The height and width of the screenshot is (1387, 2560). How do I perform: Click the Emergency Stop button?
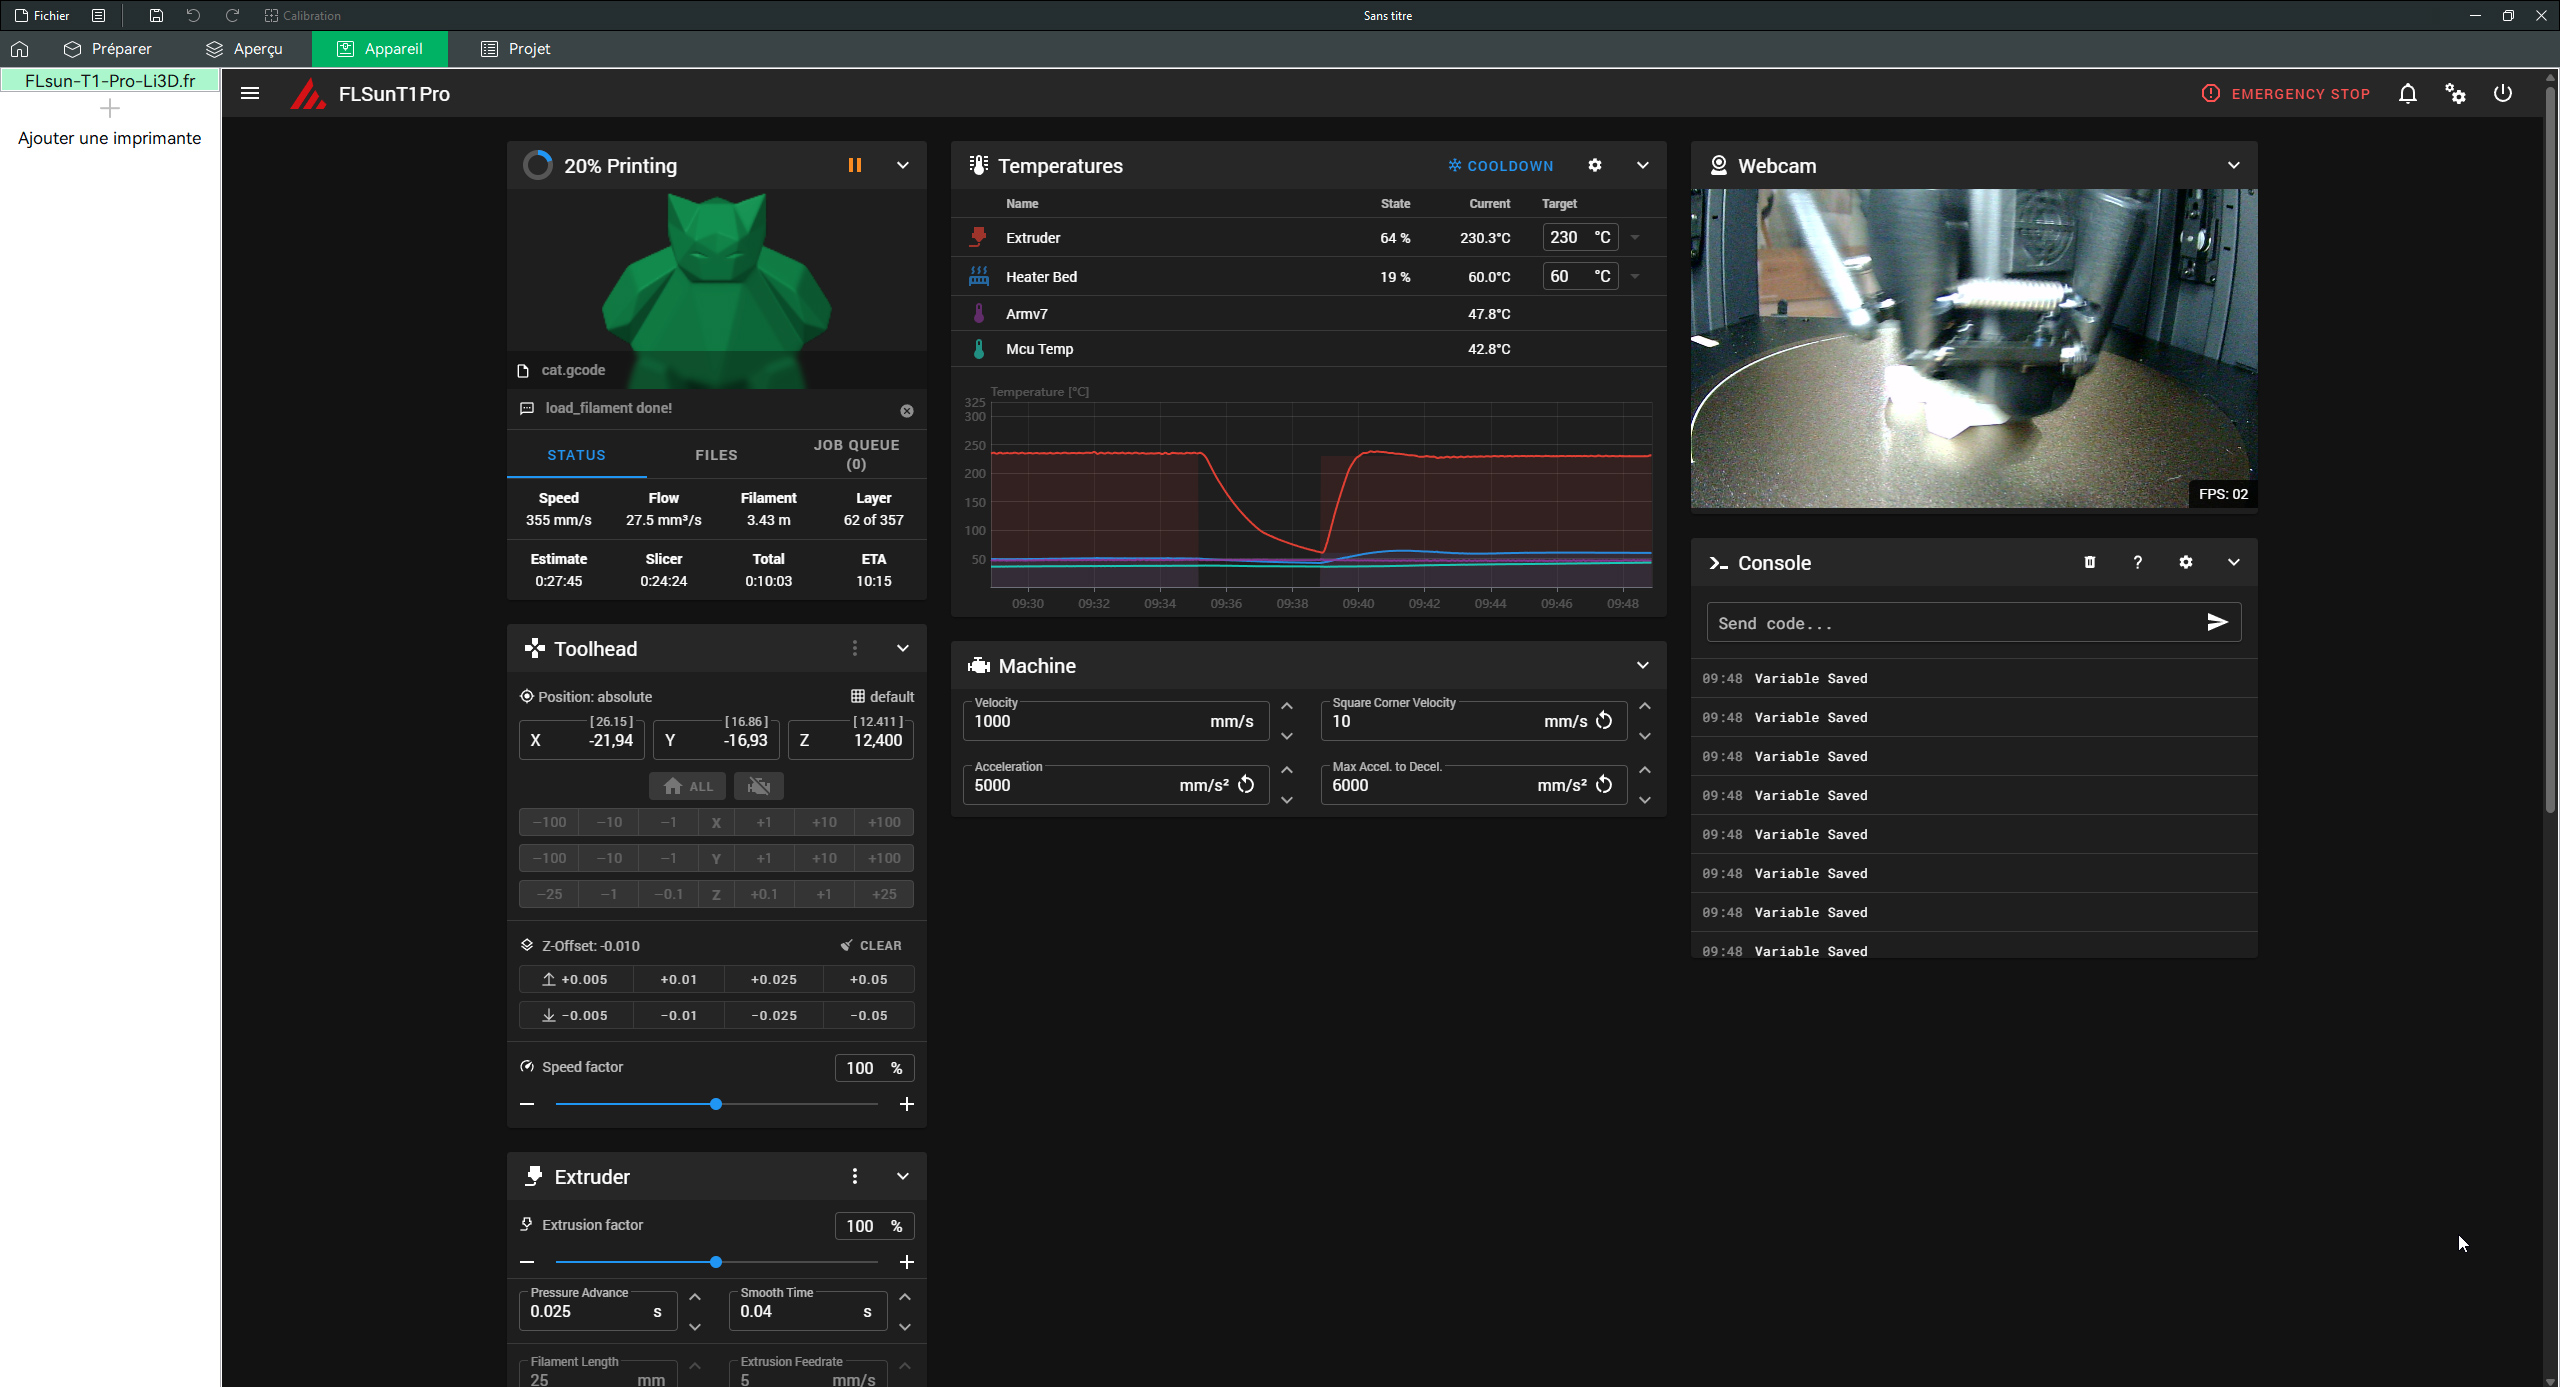click(2285, 94)
